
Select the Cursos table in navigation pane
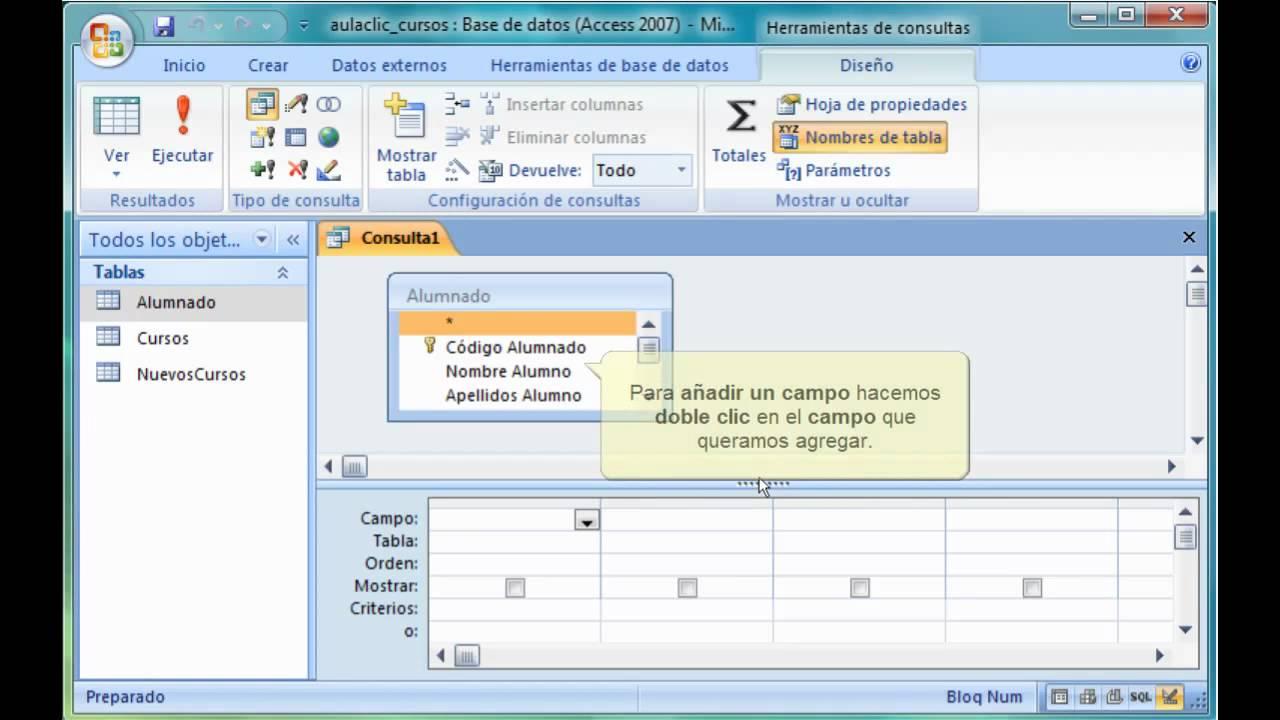coord(162,338)
